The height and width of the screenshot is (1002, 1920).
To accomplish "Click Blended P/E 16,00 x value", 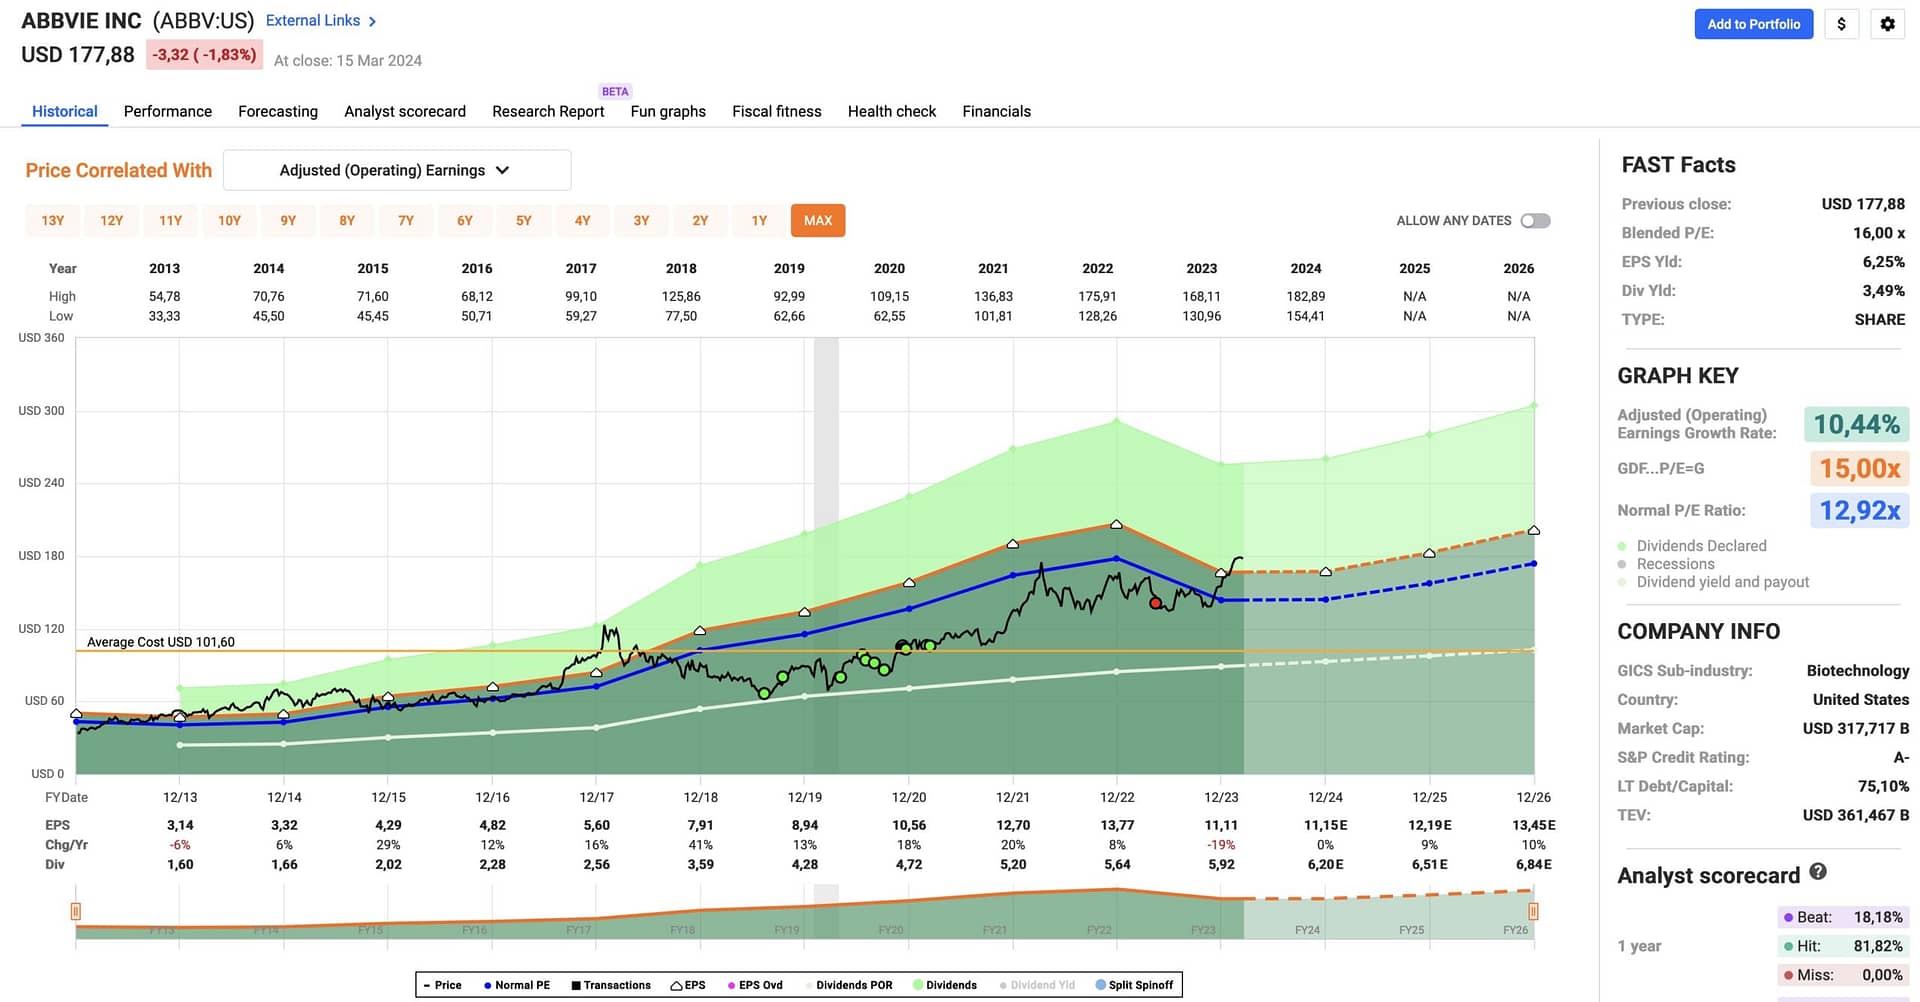I will pos(1878,233).
